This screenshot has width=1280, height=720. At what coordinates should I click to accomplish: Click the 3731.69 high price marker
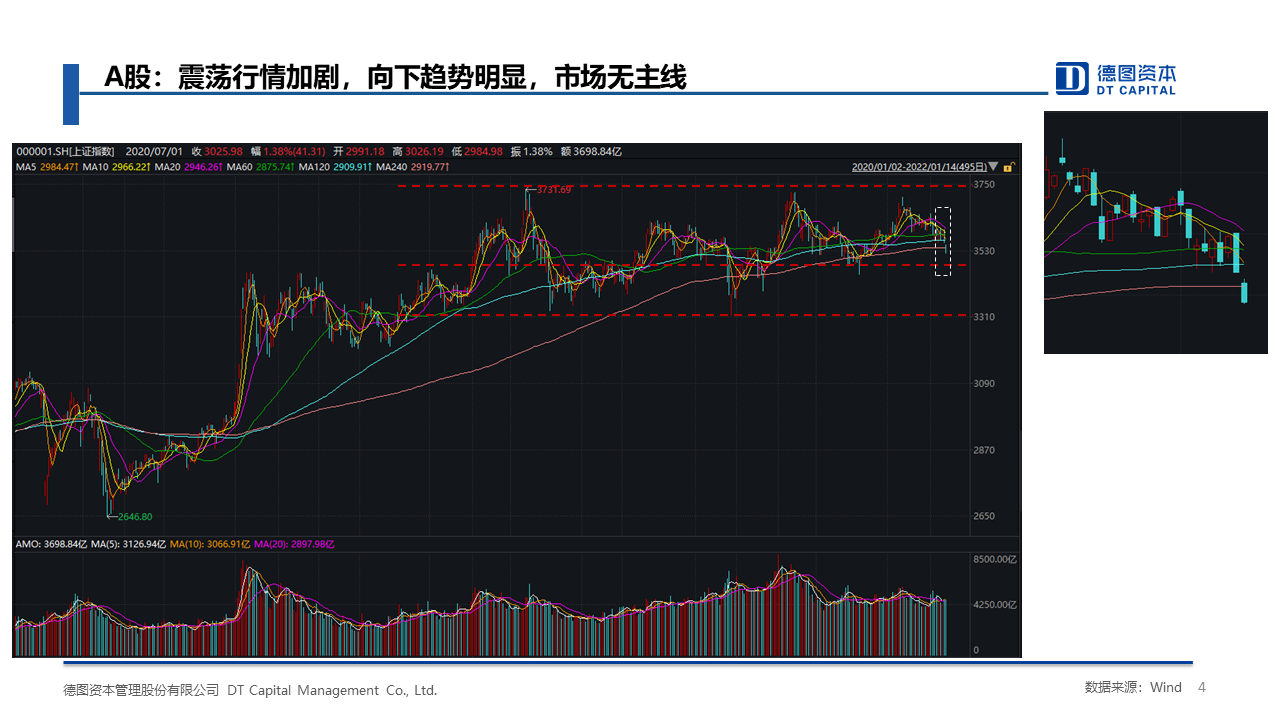[553, 189]
